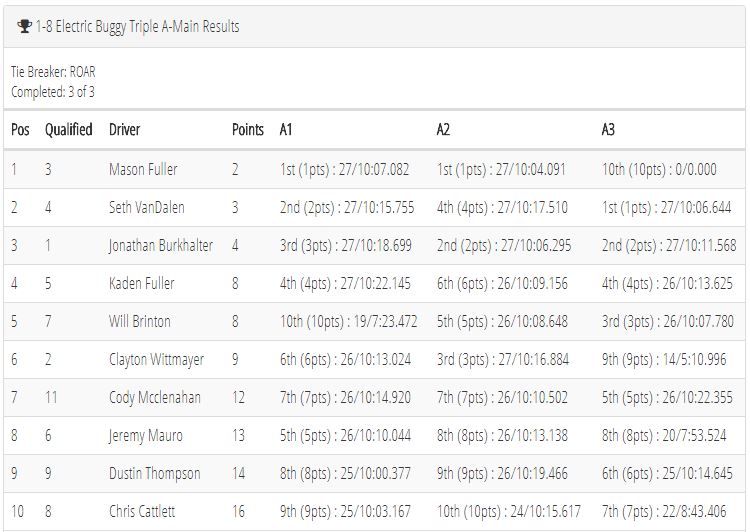Viewport: 750px width, 532px height.
Task: Click Dustin Thompson's name
Action: [154, 474]
